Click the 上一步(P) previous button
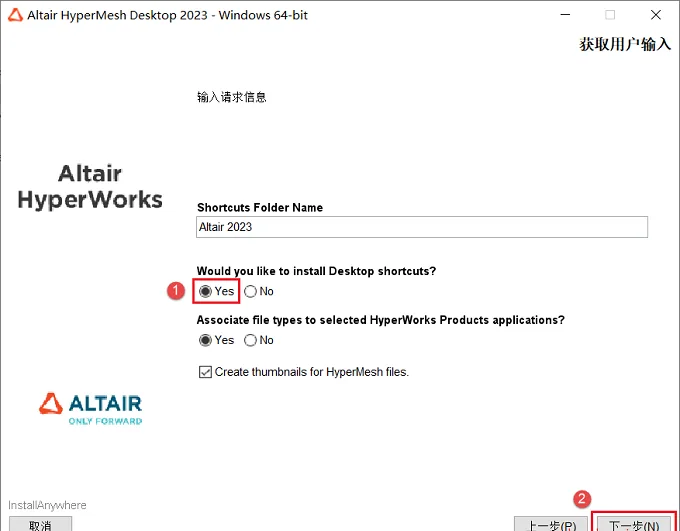This screenshot has height=531, width=680. [551, 525]
